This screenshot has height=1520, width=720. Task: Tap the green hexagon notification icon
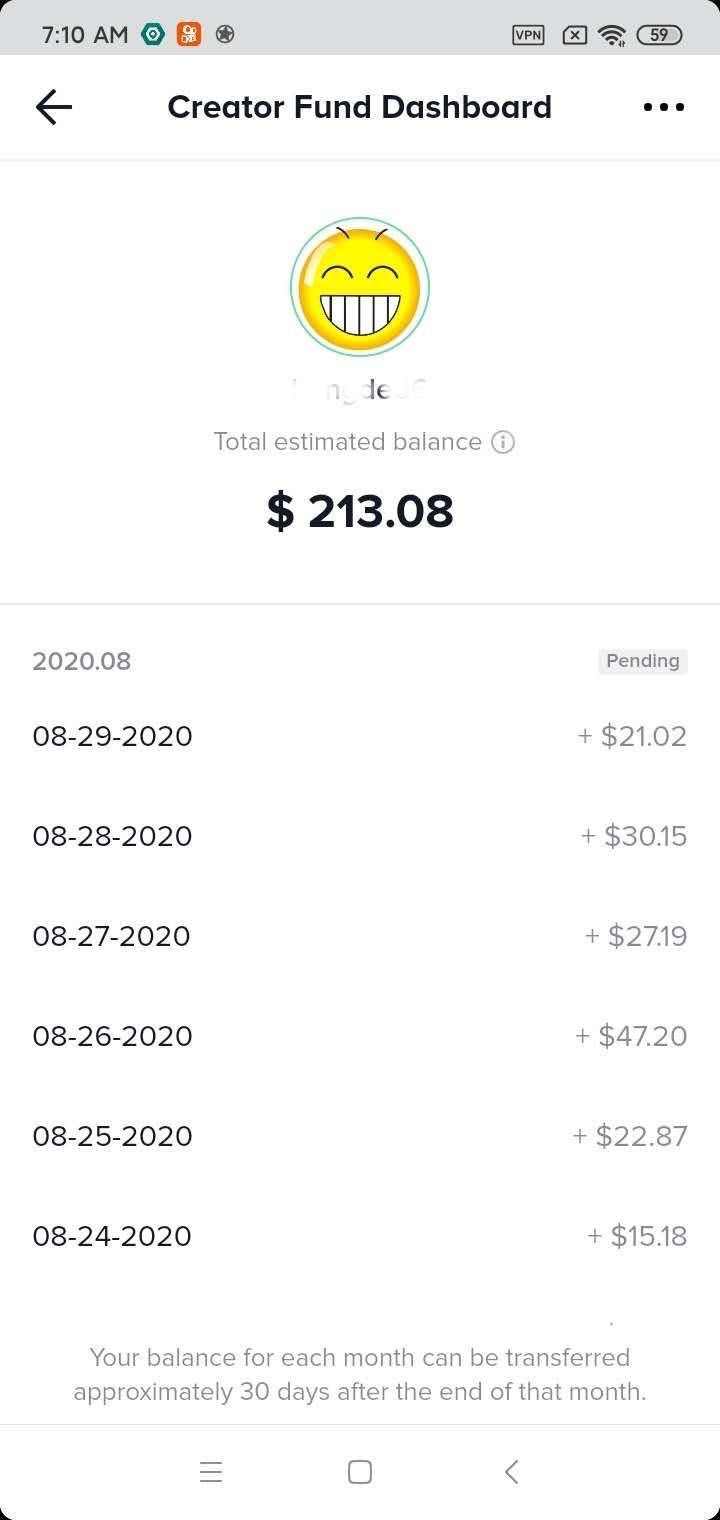pyautogui.click(x=153, y=34)
